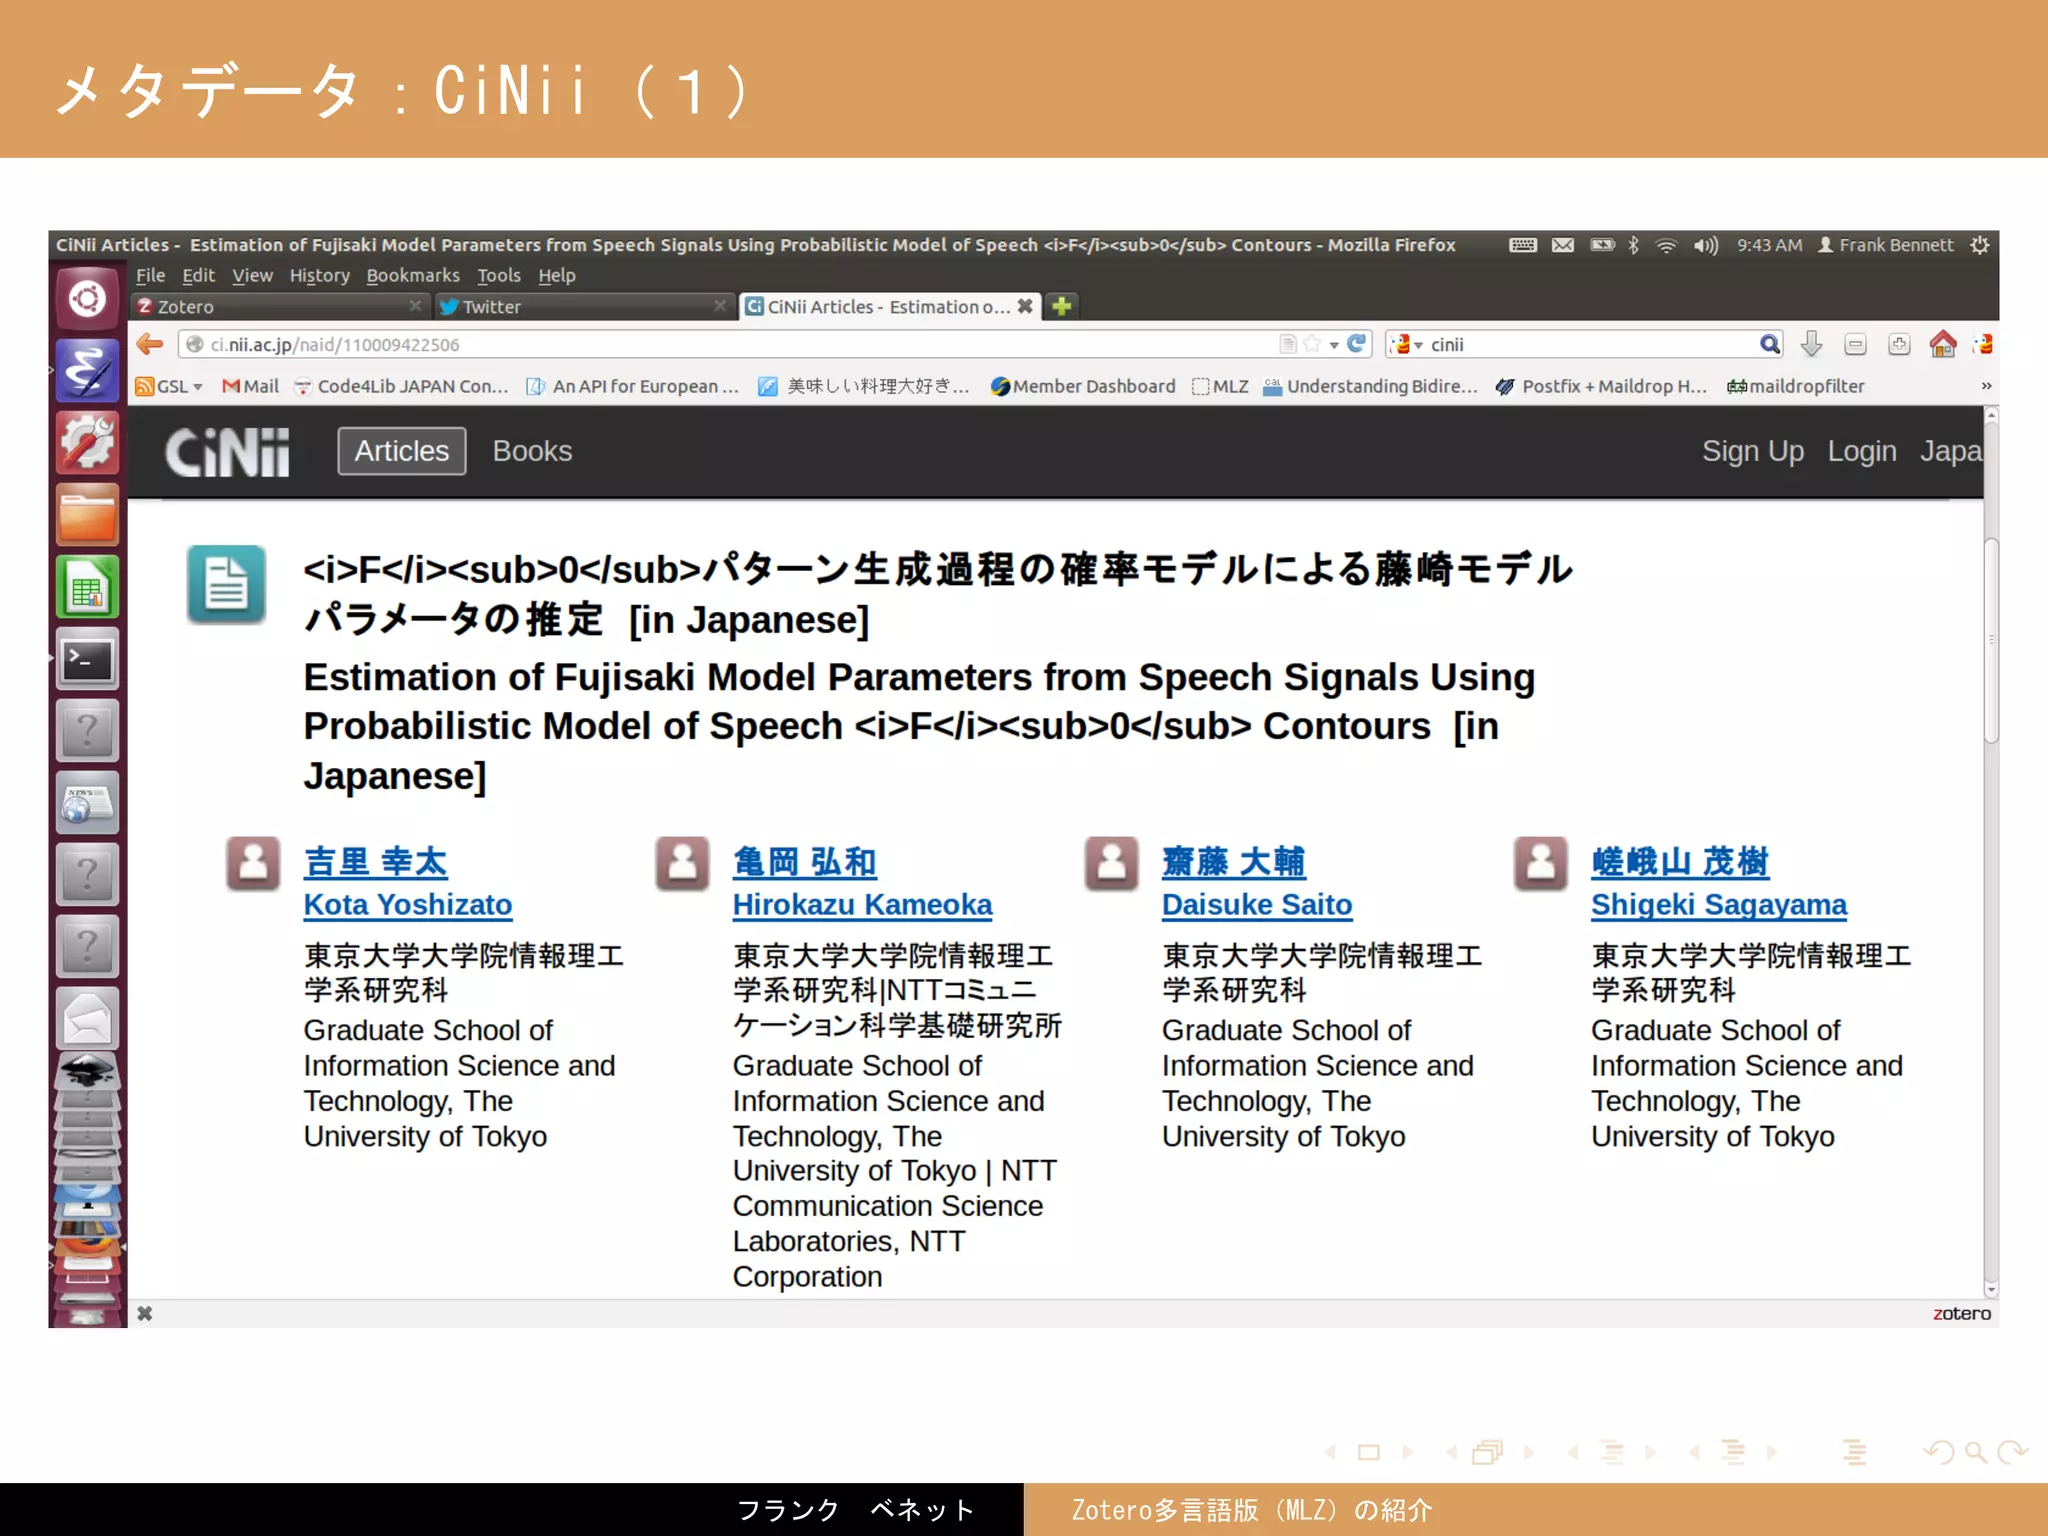2048x1536 pixels.
Task: Open the volume indicator in system tray
Action: coord(1705,245)
